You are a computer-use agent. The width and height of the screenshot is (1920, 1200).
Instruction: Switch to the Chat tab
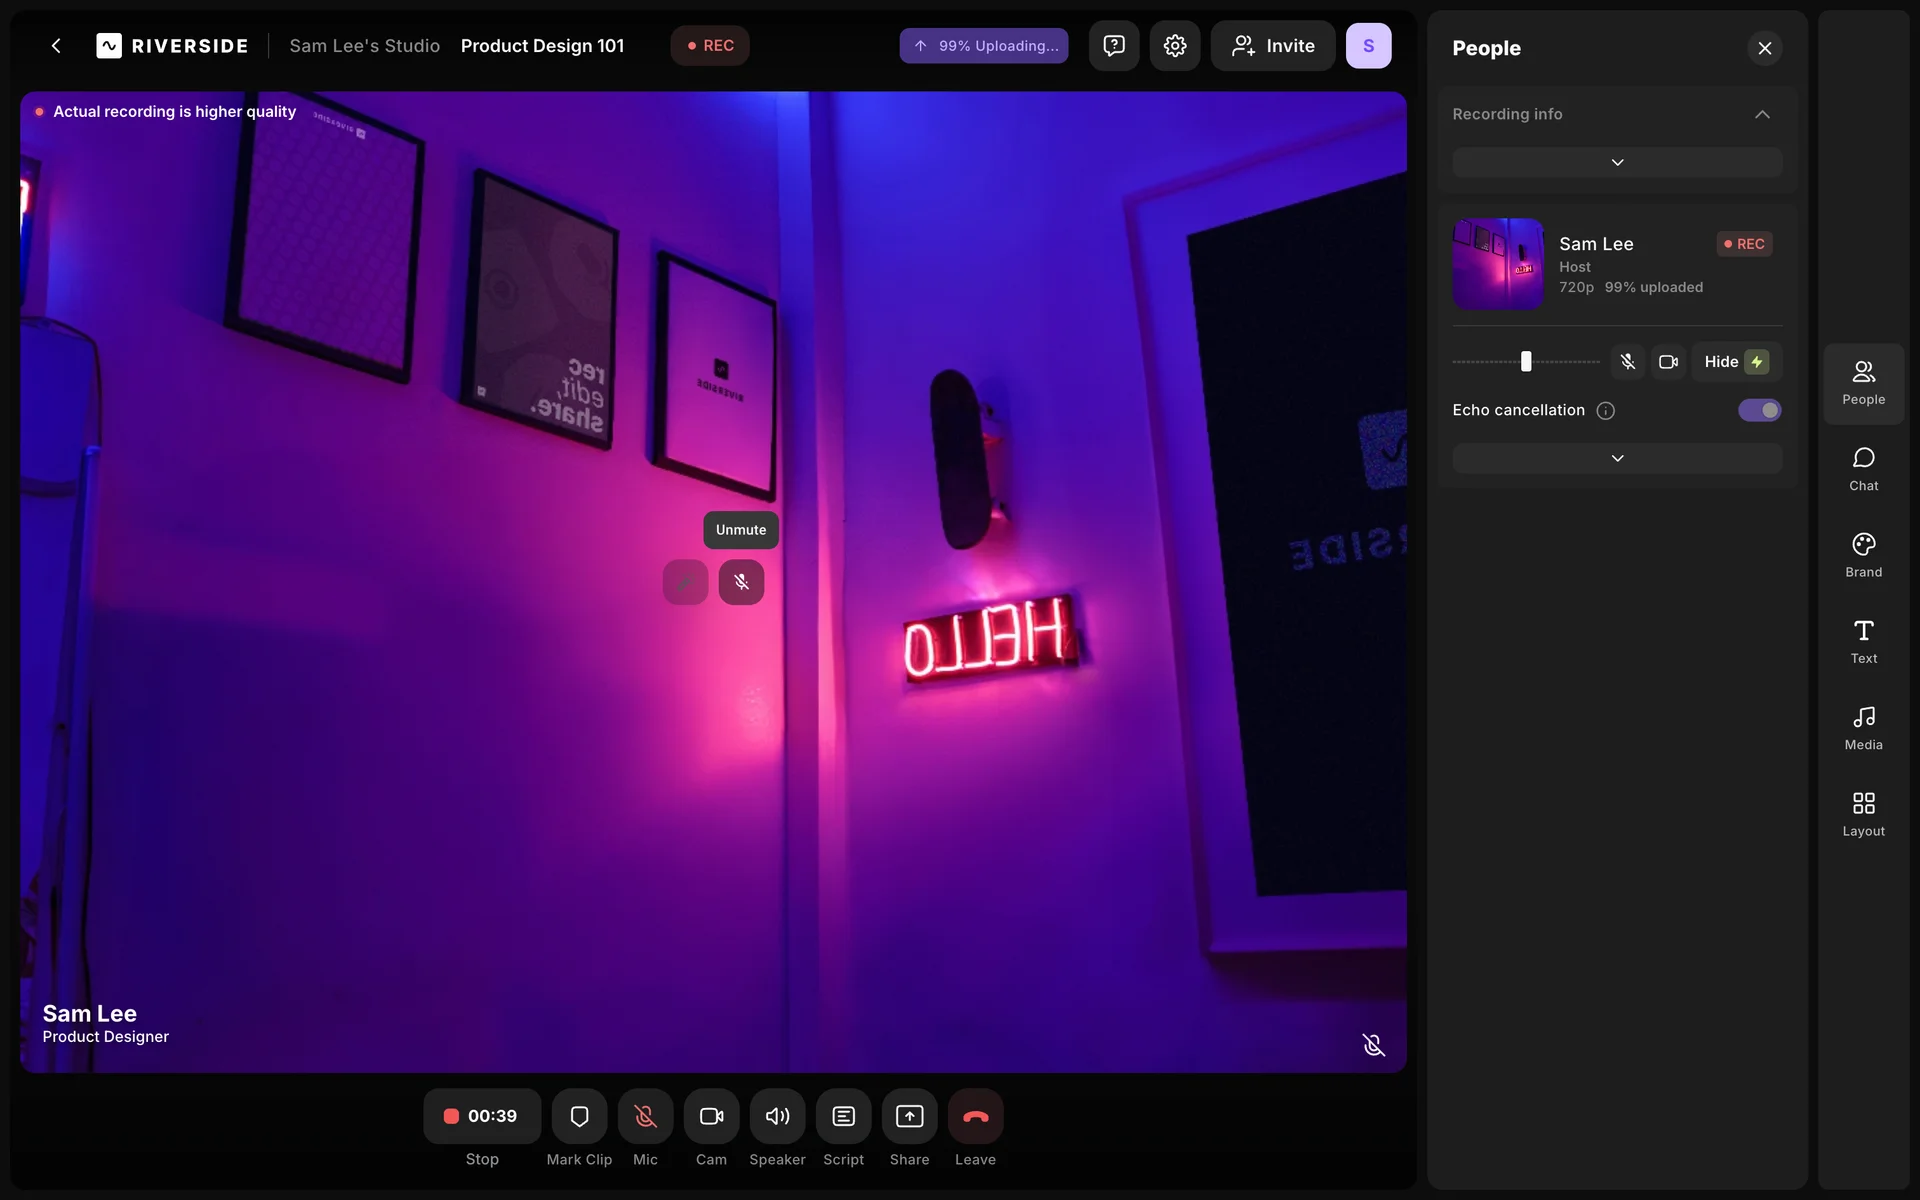coord(1863,469)
